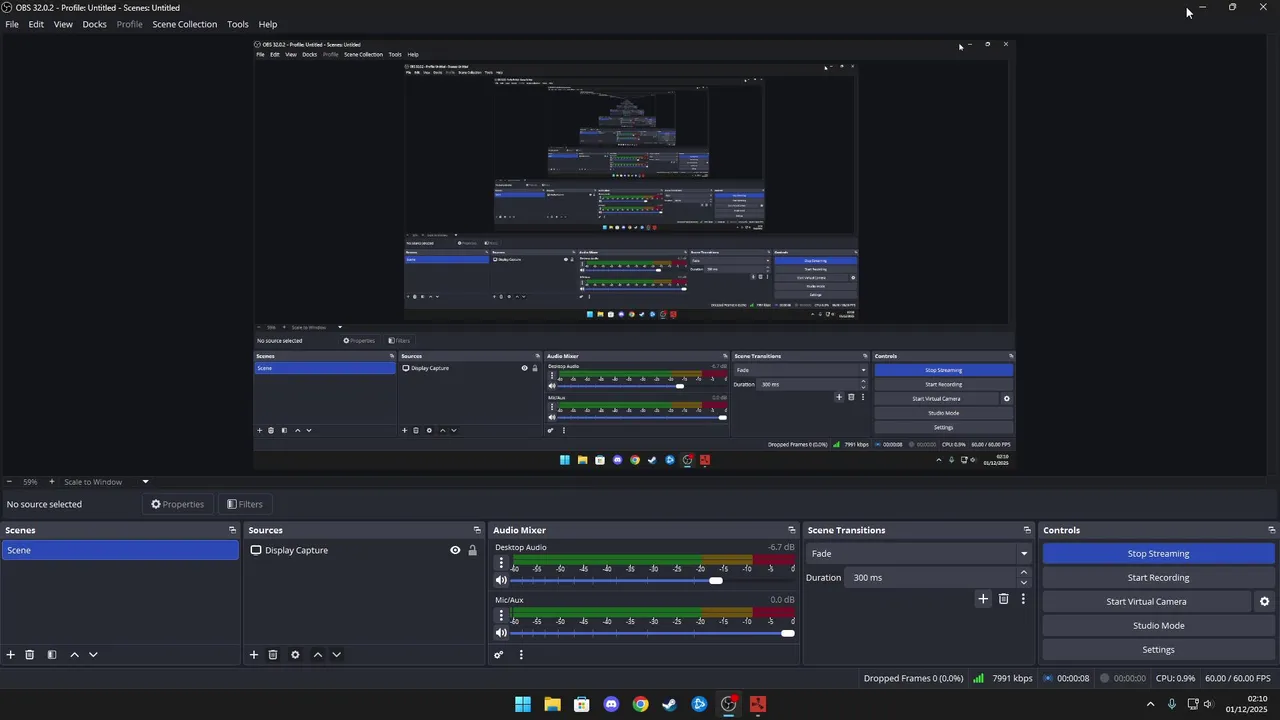Float the Scenes dock panel
The height and width of the screenshot is (720, 1280).
click(x=232, y=530)
